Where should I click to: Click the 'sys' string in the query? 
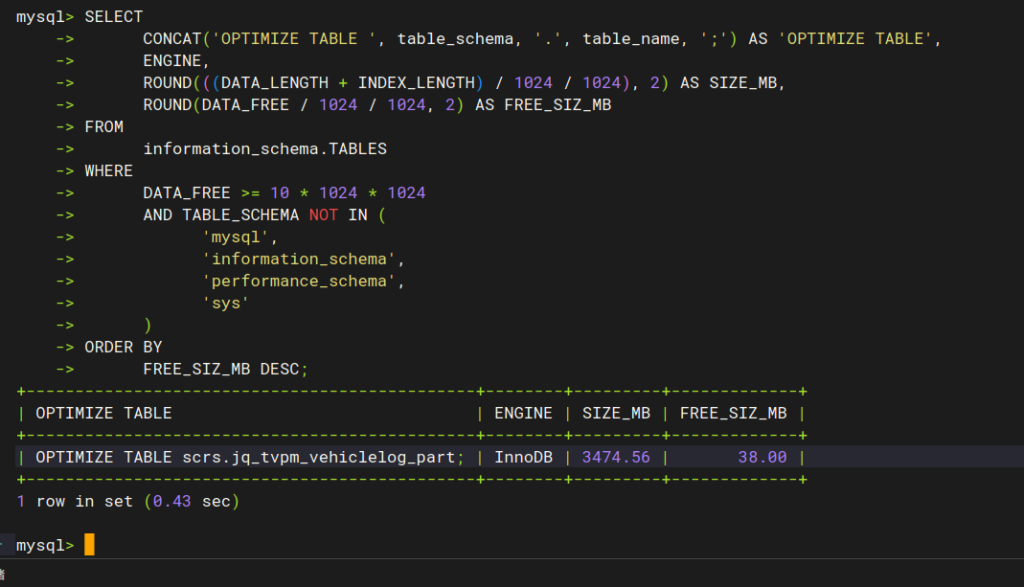pos(226,303)
